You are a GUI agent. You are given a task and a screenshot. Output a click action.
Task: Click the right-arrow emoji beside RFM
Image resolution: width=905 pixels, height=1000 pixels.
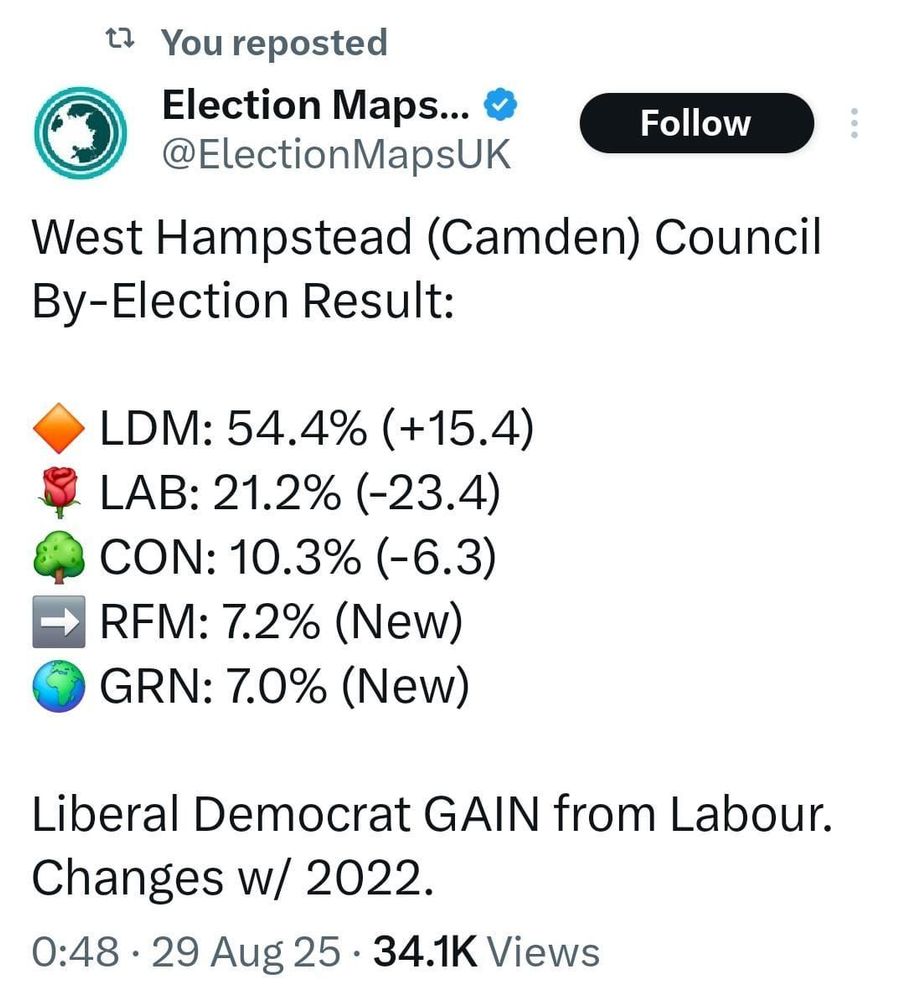click(60, 624)
